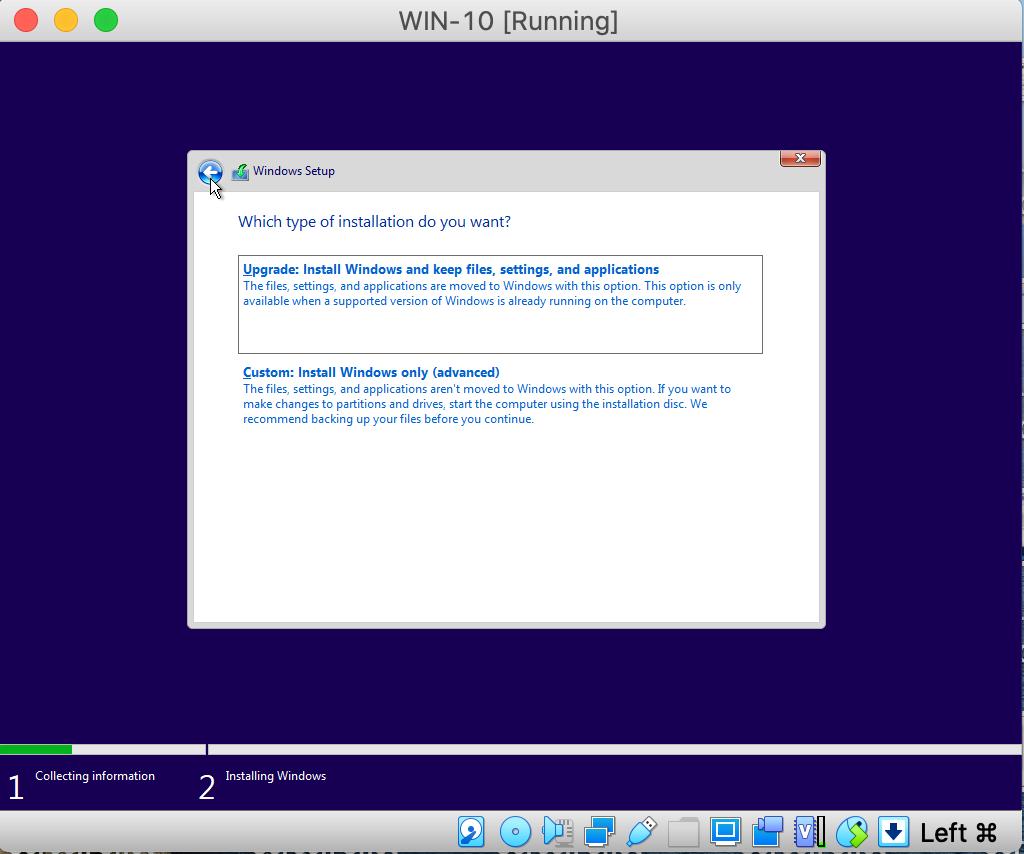Choose Upgrade: Install Windows and keep files
This screenshot has height=854, width=1024.
tap(500, 304)
